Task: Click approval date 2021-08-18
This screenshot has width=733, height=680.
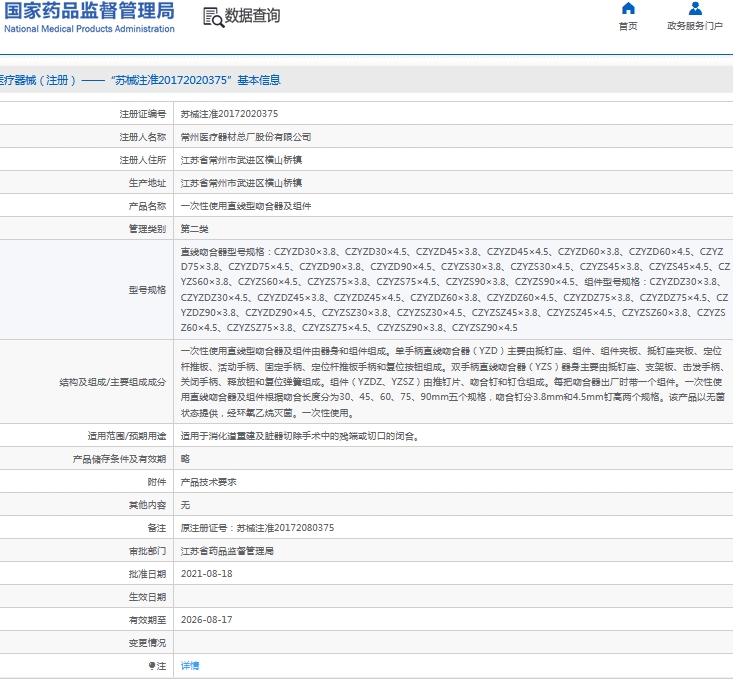Action: point(207,573)
